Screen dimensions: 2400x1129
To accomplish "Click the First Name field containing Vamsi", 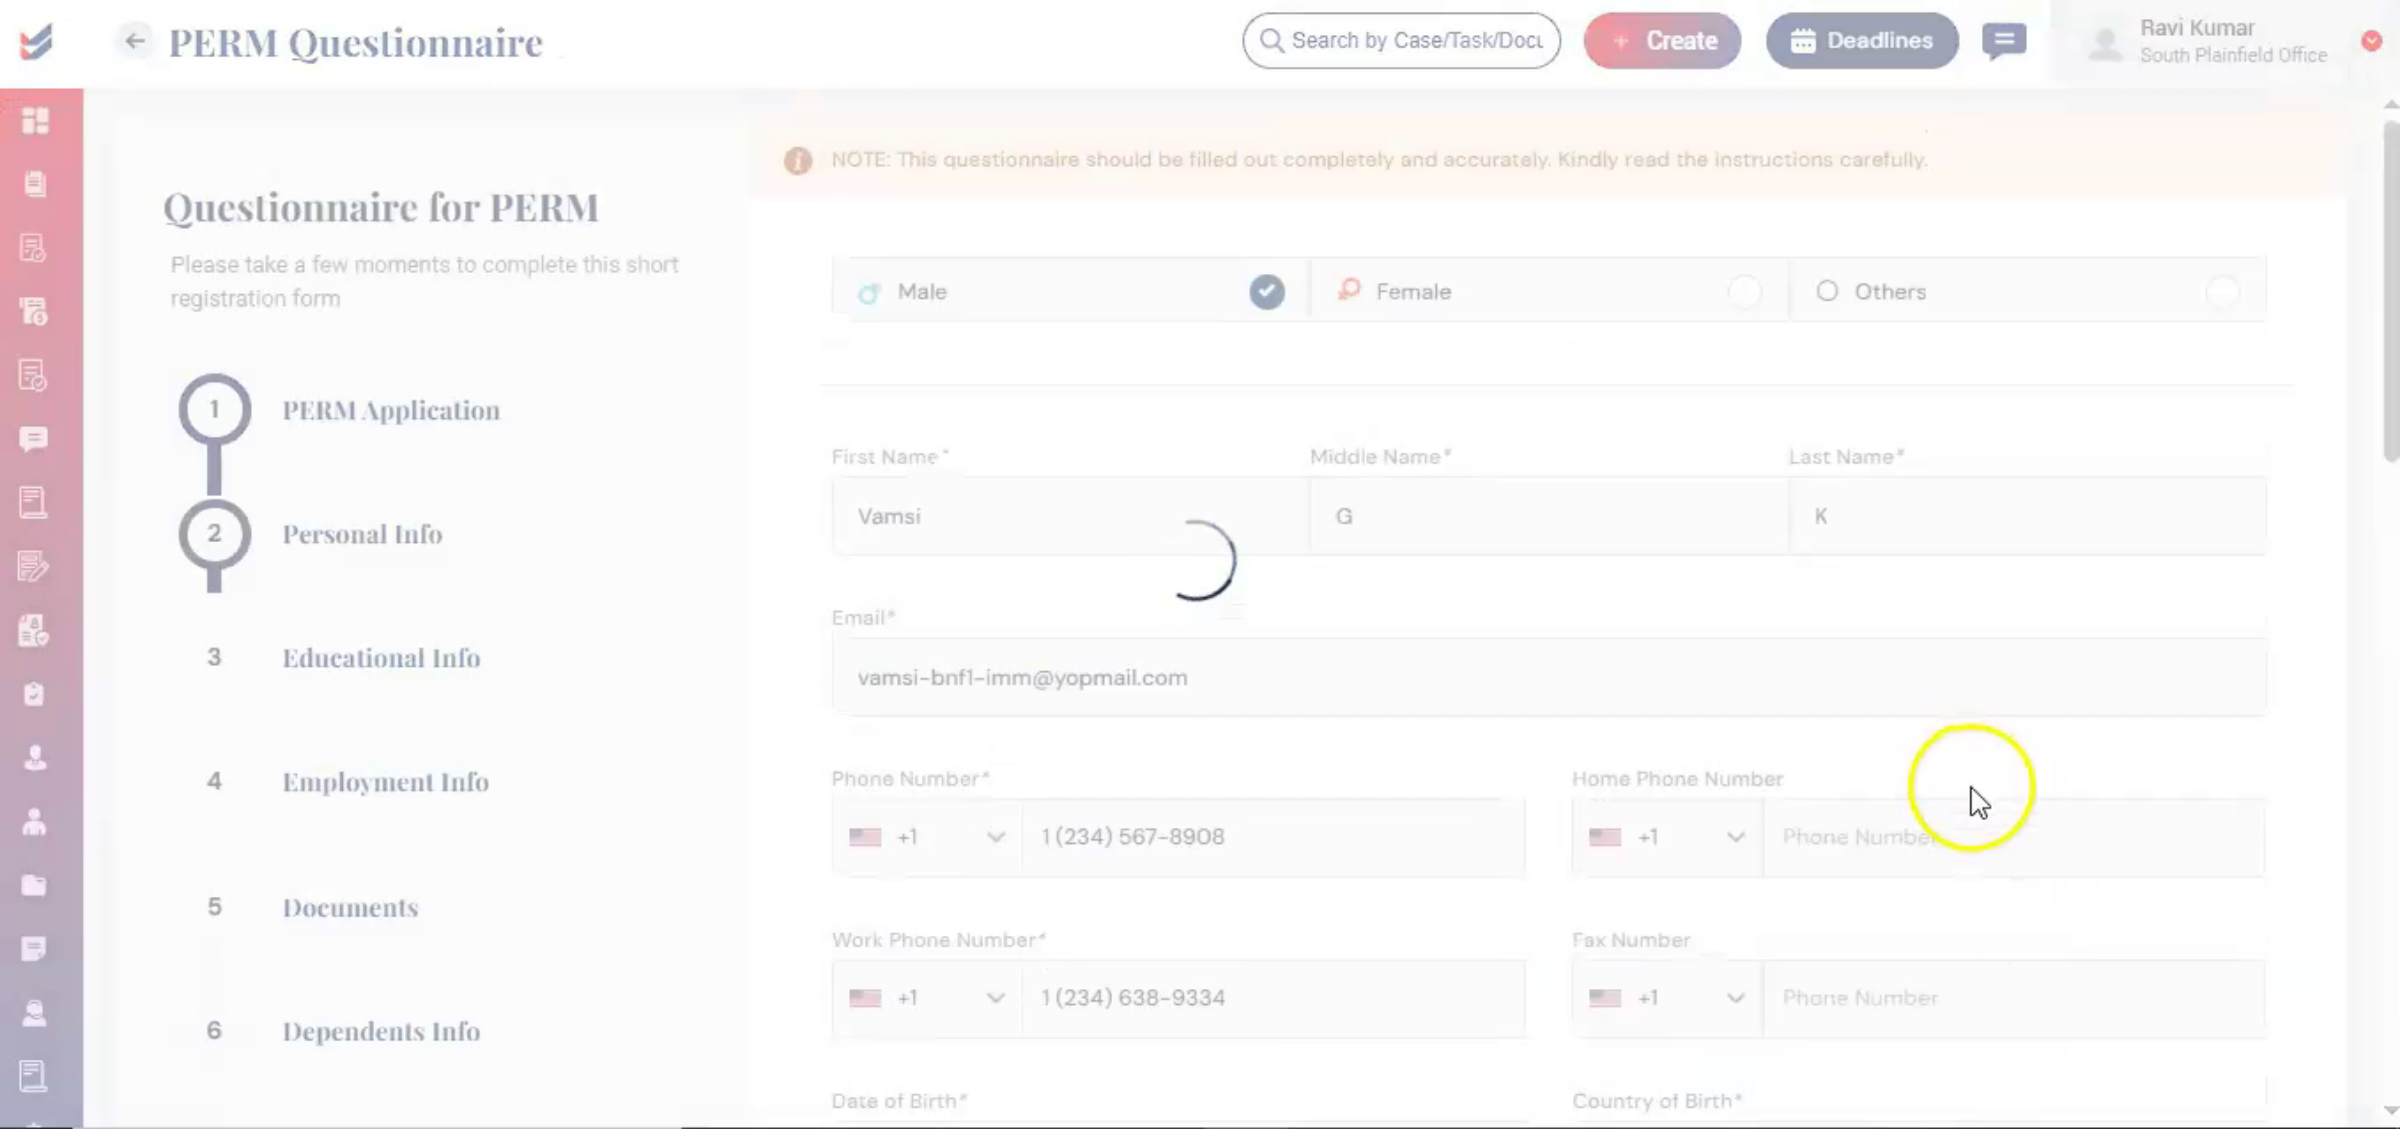I will coord(1070,516).
